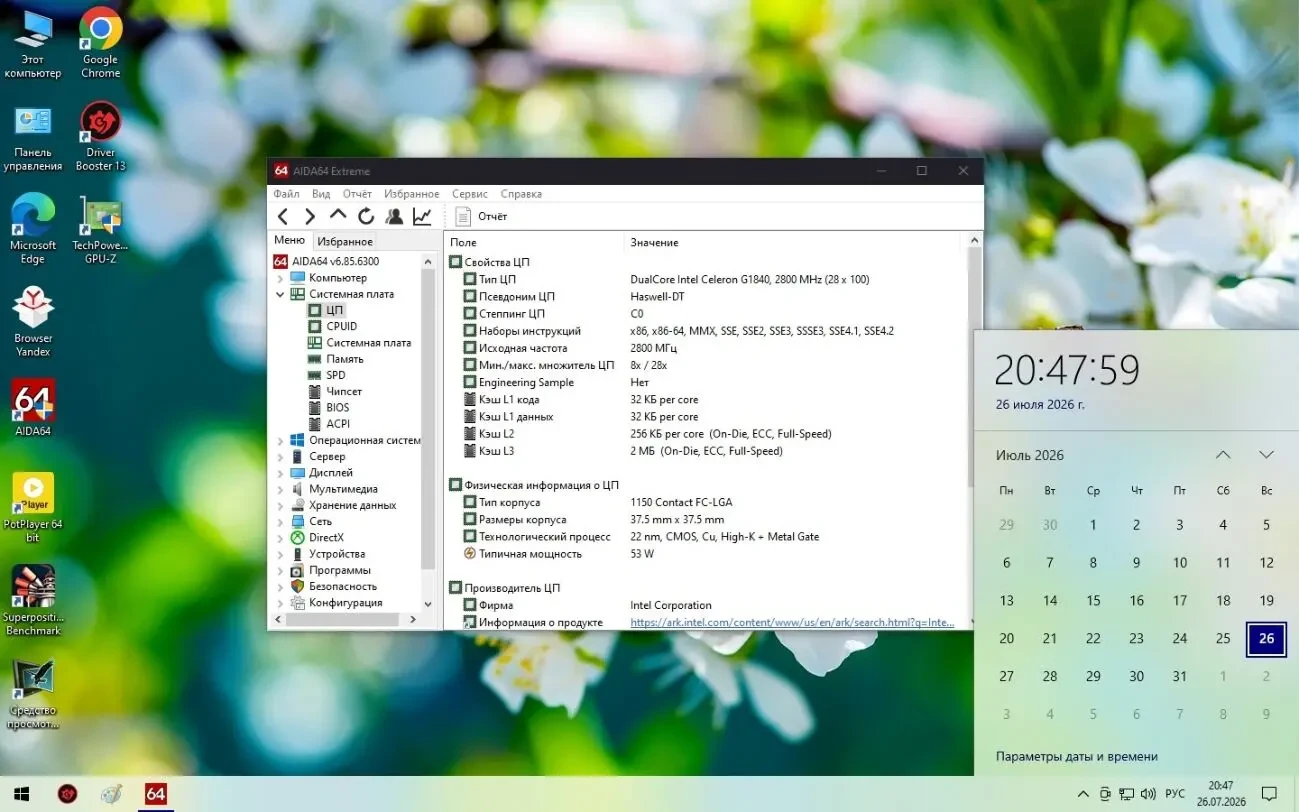Click the volume speaker tray icon
The image size is (1299, 812).
[x=1148, y=794]
